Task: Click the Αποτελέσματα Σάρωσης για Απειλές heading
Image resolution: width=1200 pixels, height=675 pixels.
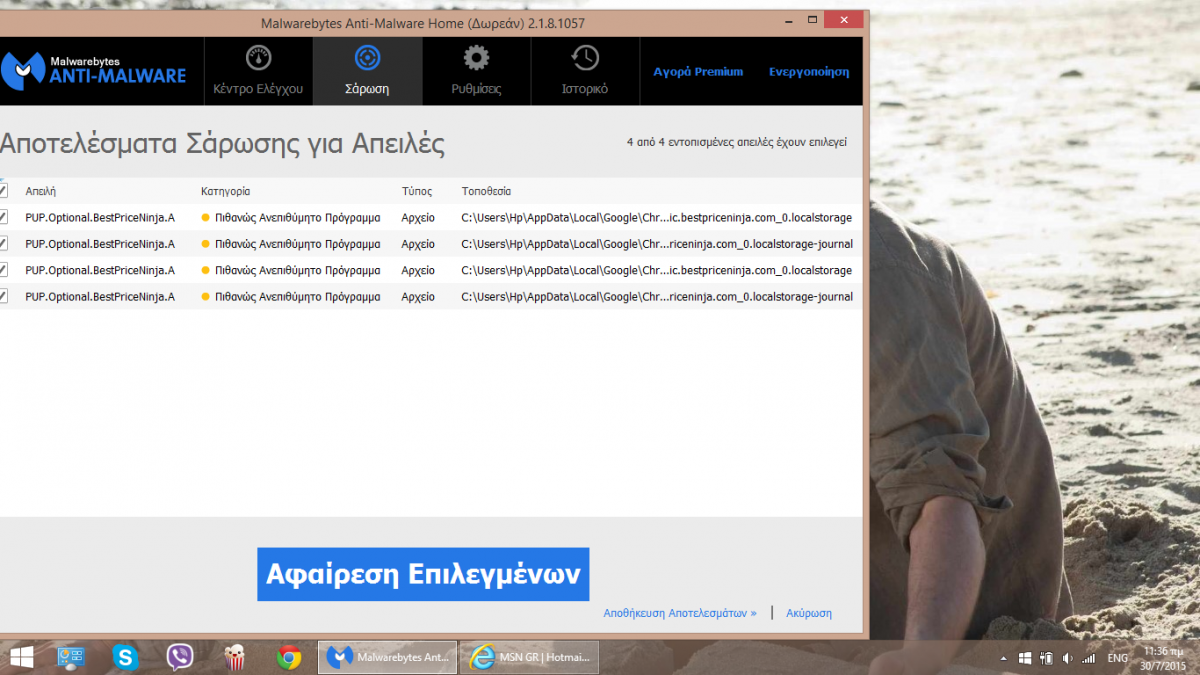Action: 222,144
